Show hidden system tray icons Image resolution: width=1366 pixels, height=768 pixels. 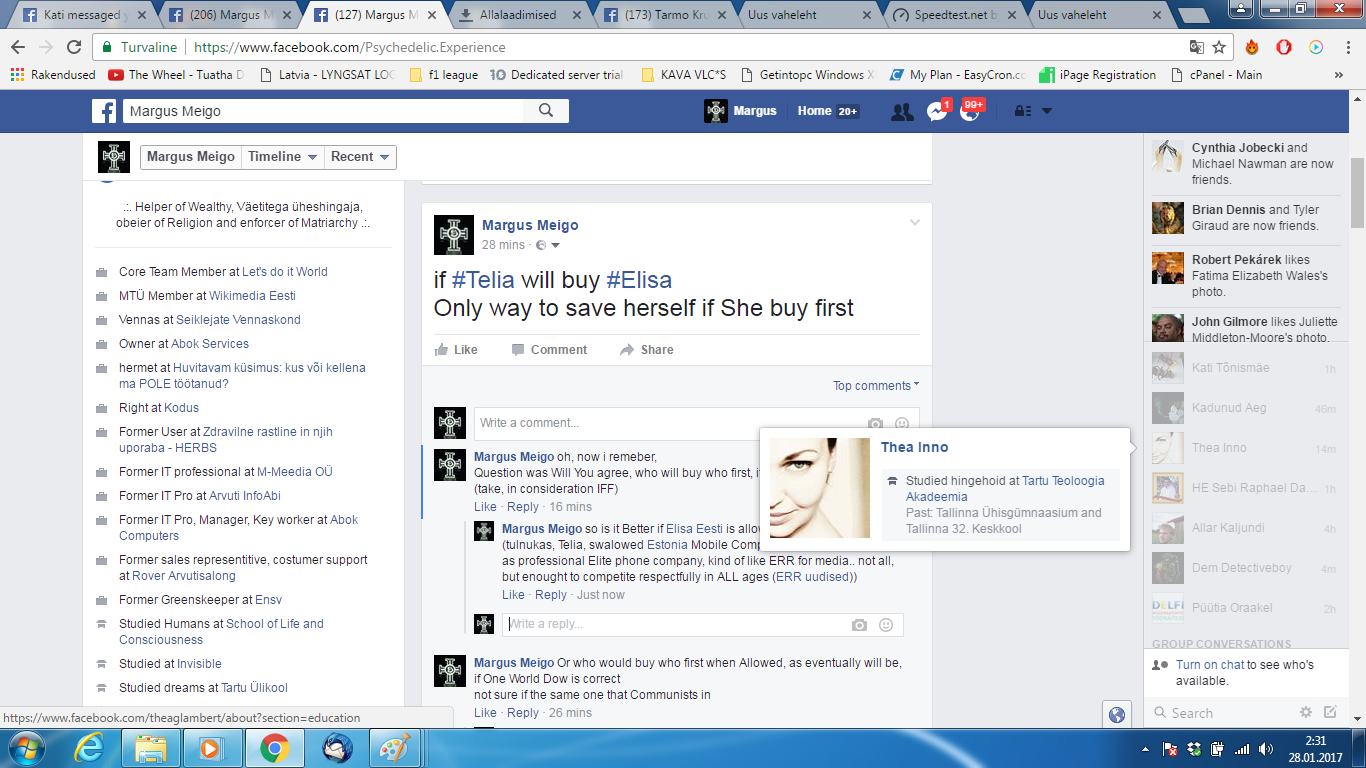pyautogui.click(x=1145, y=748)
